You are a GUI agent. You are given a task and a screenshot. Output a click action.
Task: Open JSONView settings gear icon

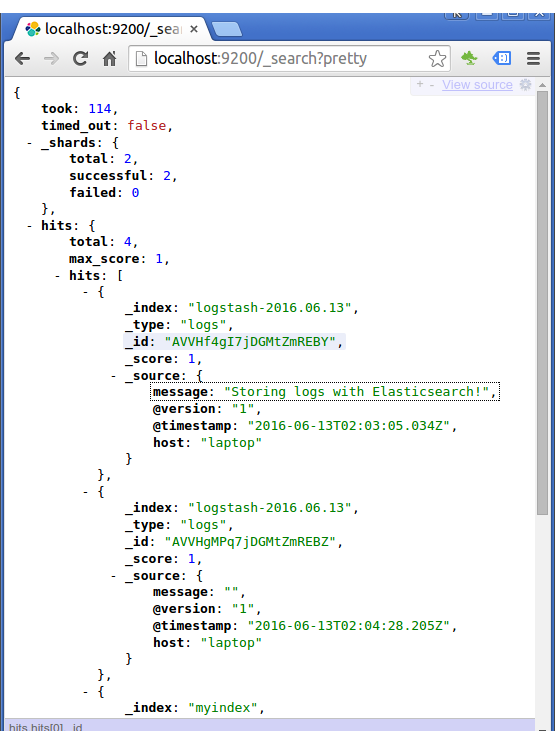tap(525, 84)
